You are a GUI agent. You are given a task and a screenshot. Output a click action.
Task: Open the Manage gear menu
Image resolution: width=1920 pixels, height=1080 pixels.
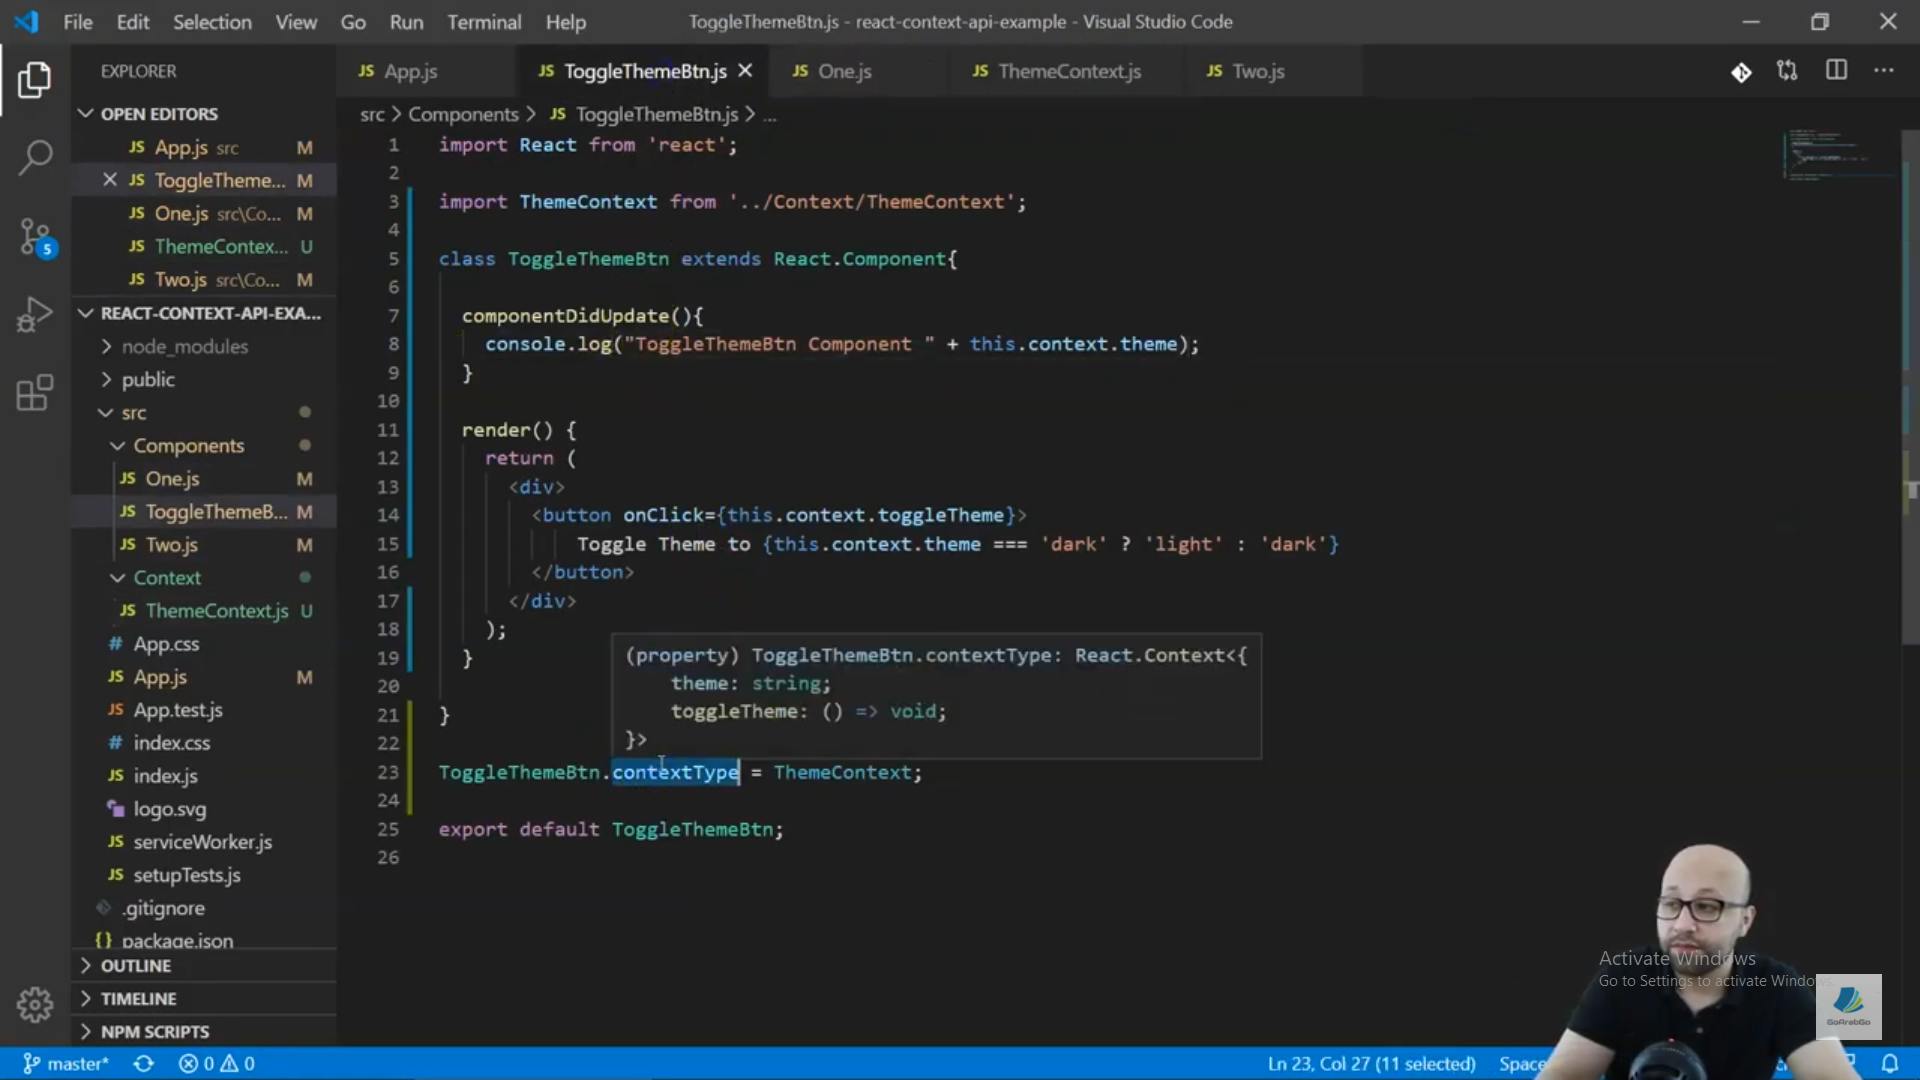[x=34, y=1005]
